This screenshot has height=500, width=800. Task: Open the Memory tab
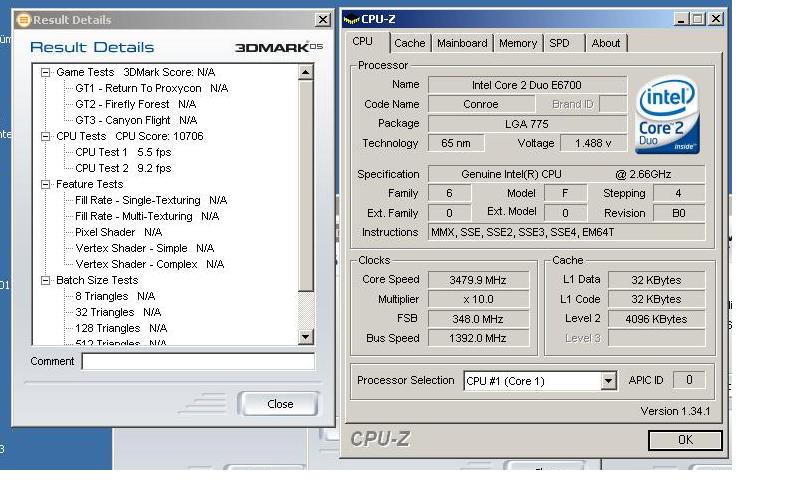(x=518, y=43)
